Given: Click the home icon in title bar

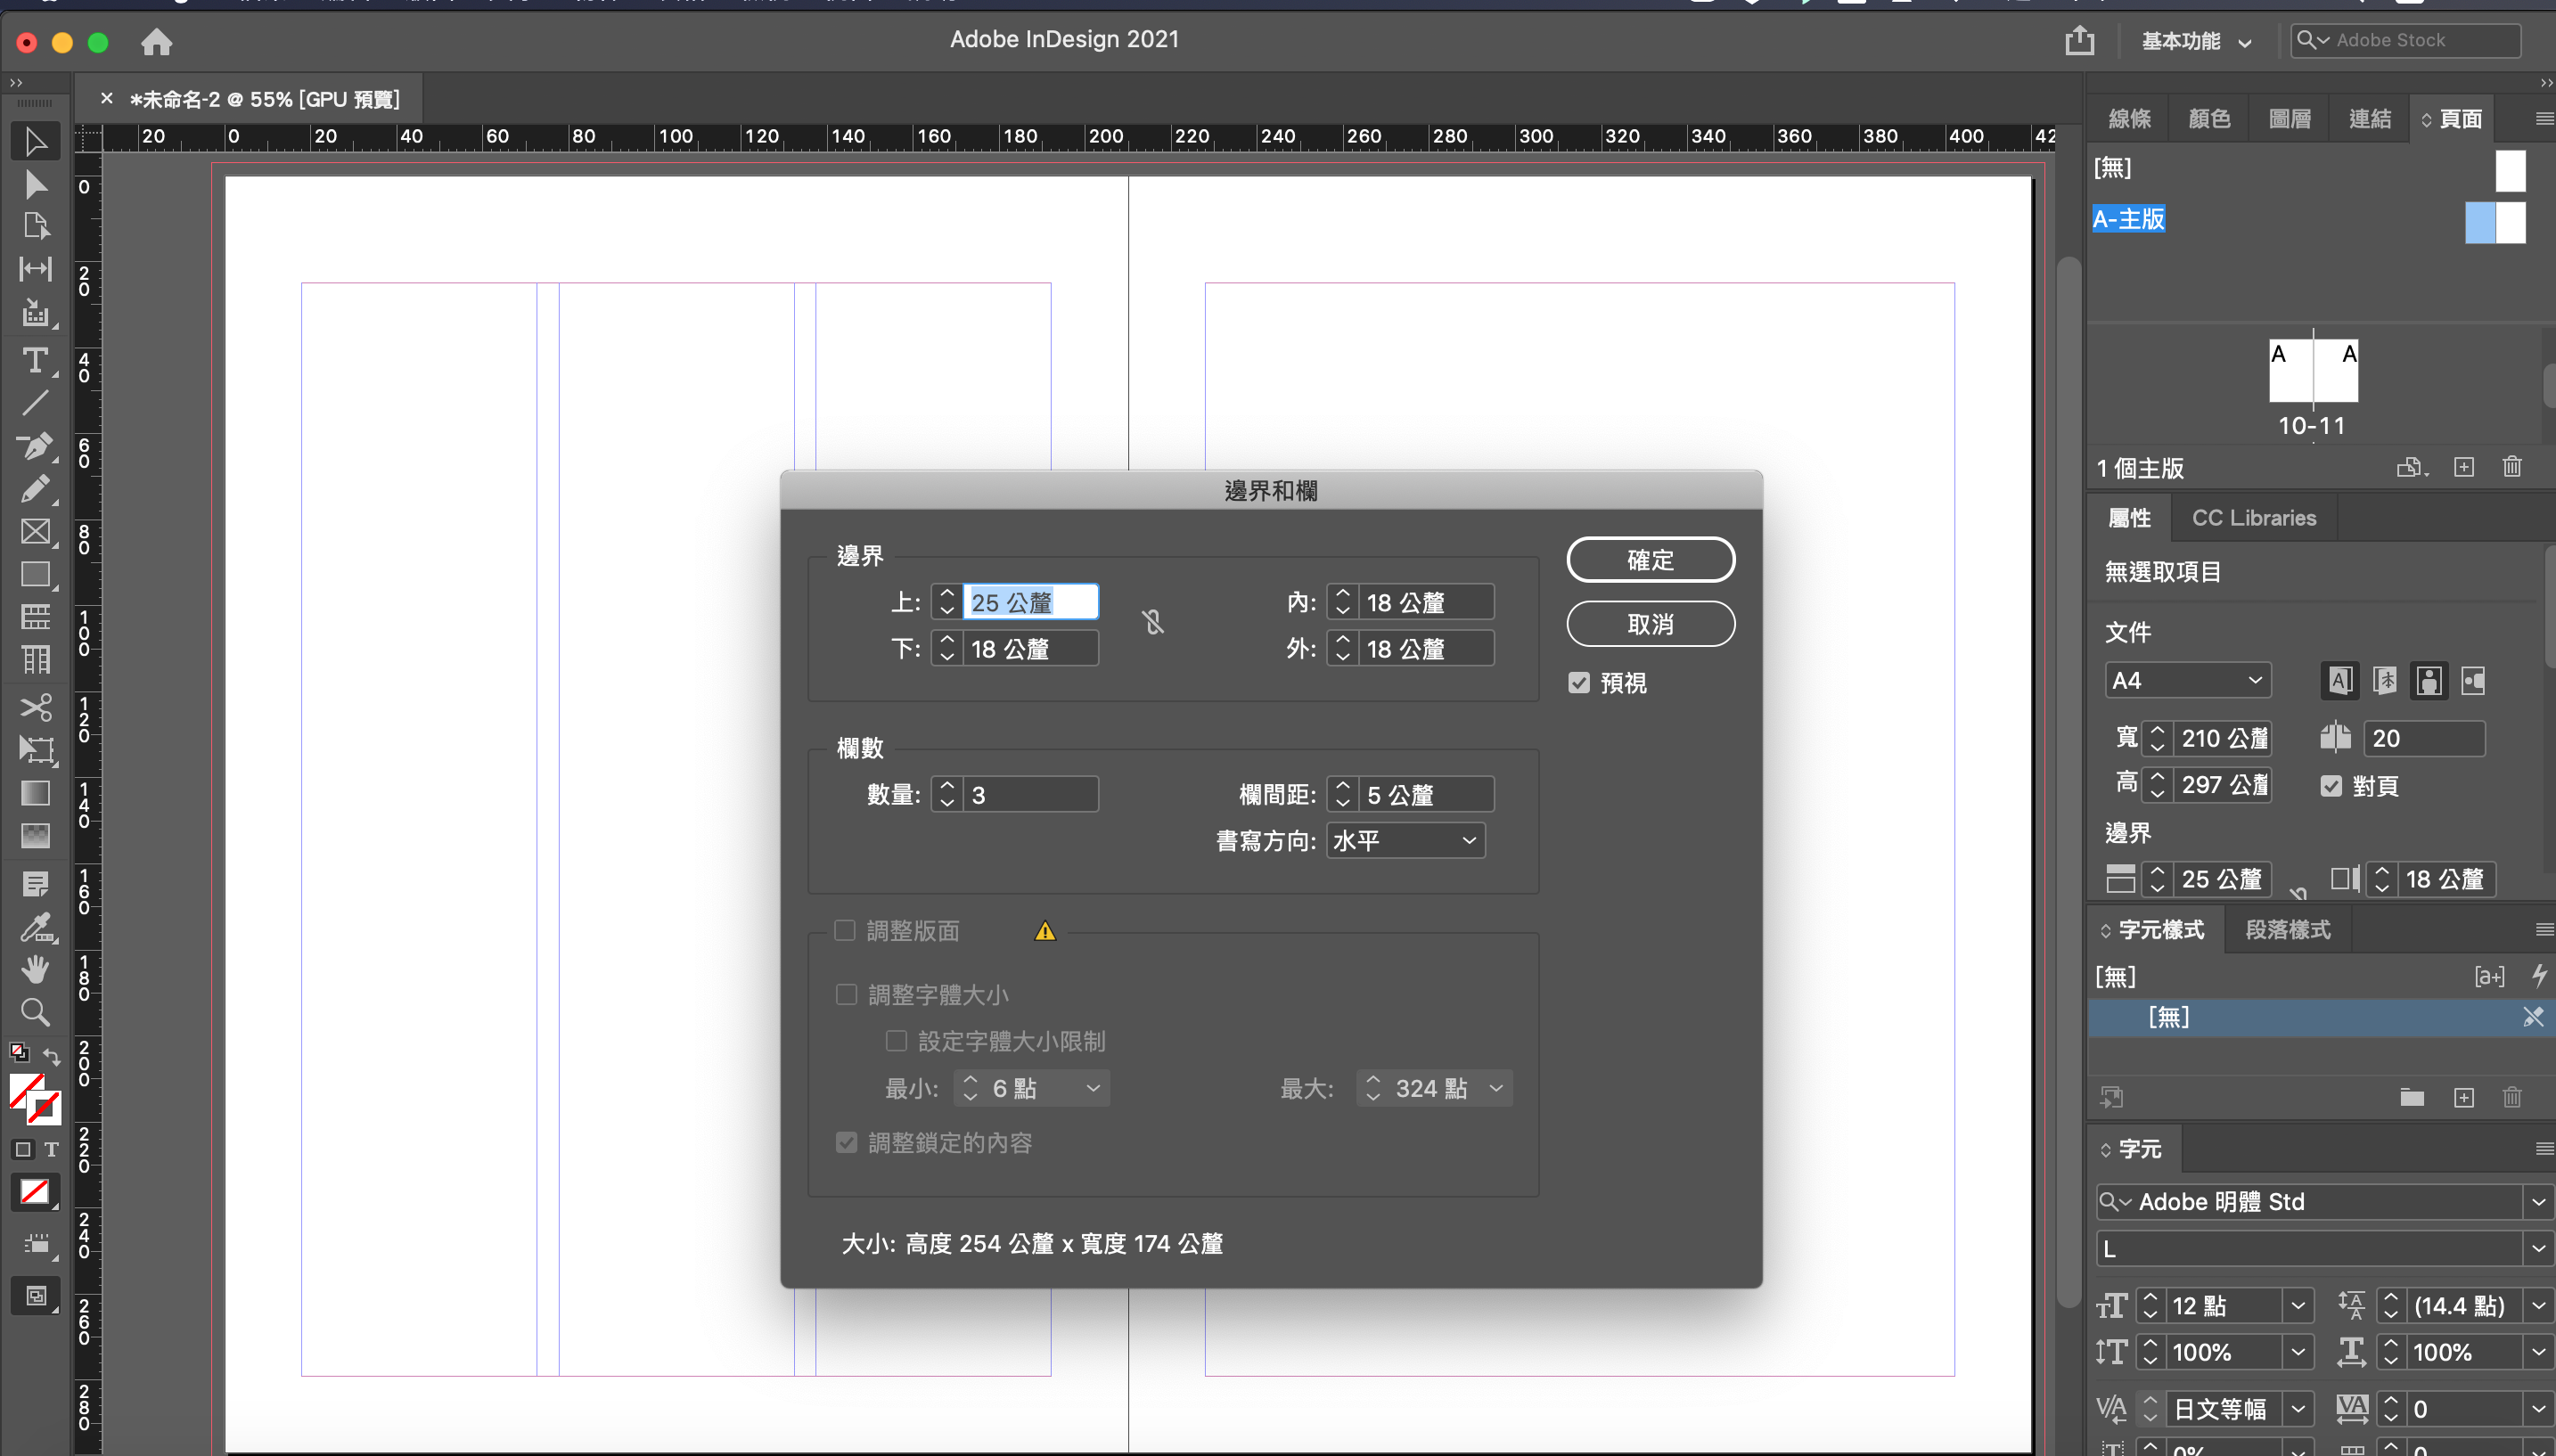Looking at the screenshot, I should coord(156,42).
